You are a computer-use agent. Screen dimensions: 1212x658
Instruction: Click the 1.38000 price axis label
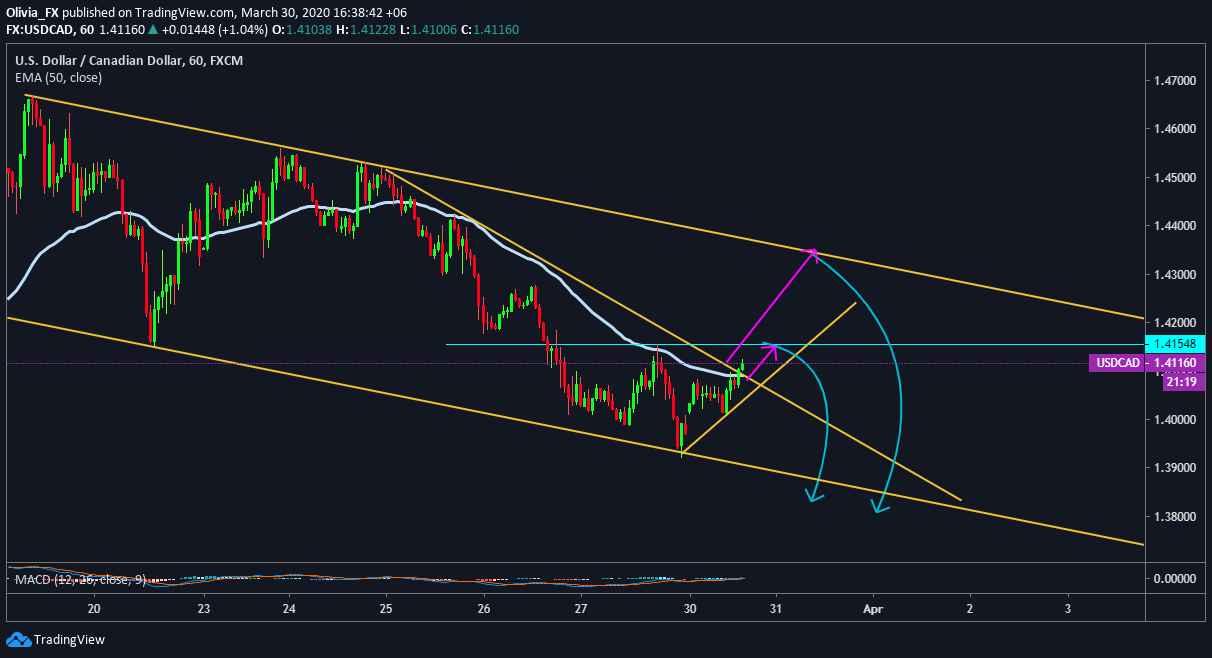click(x=1177, y=517)
